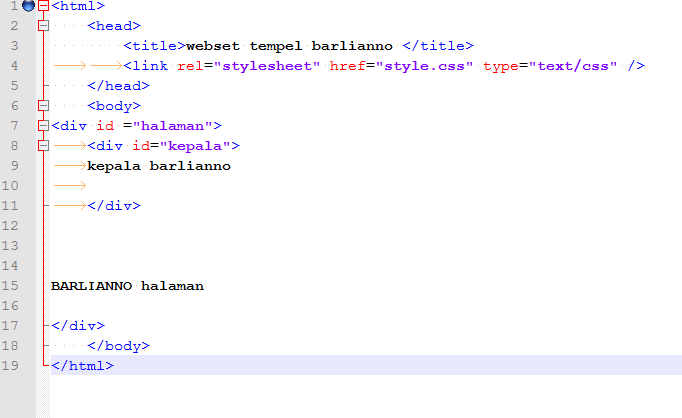Image resolution: width=682 pixels, height=418 pixels.
Task: Click the stylesheet attribute value
Action: pos(267,66)
